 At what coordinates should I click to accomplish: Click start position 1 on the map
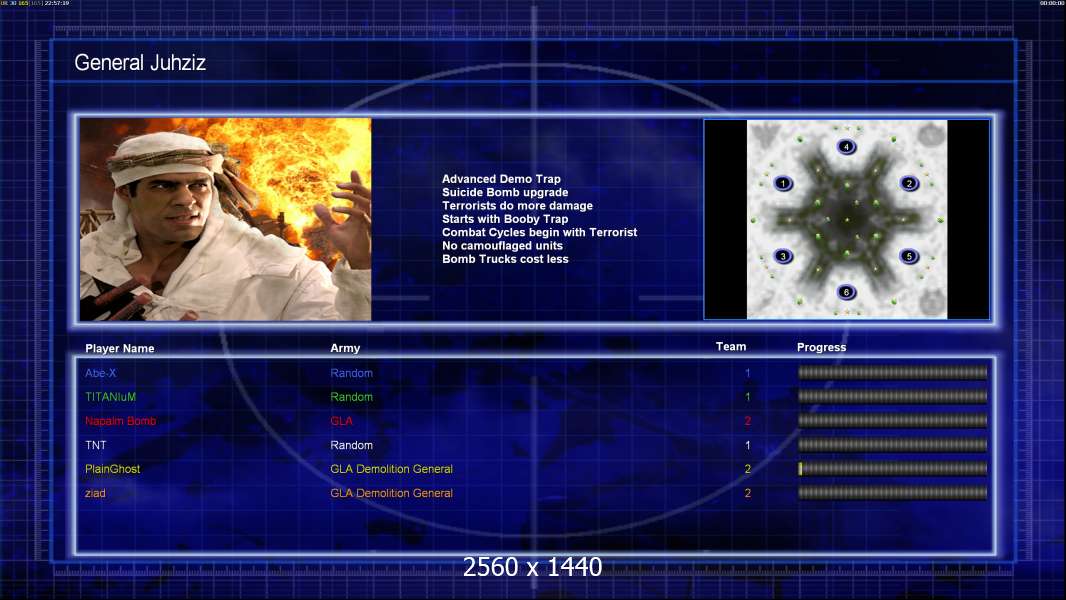[783, 183]
